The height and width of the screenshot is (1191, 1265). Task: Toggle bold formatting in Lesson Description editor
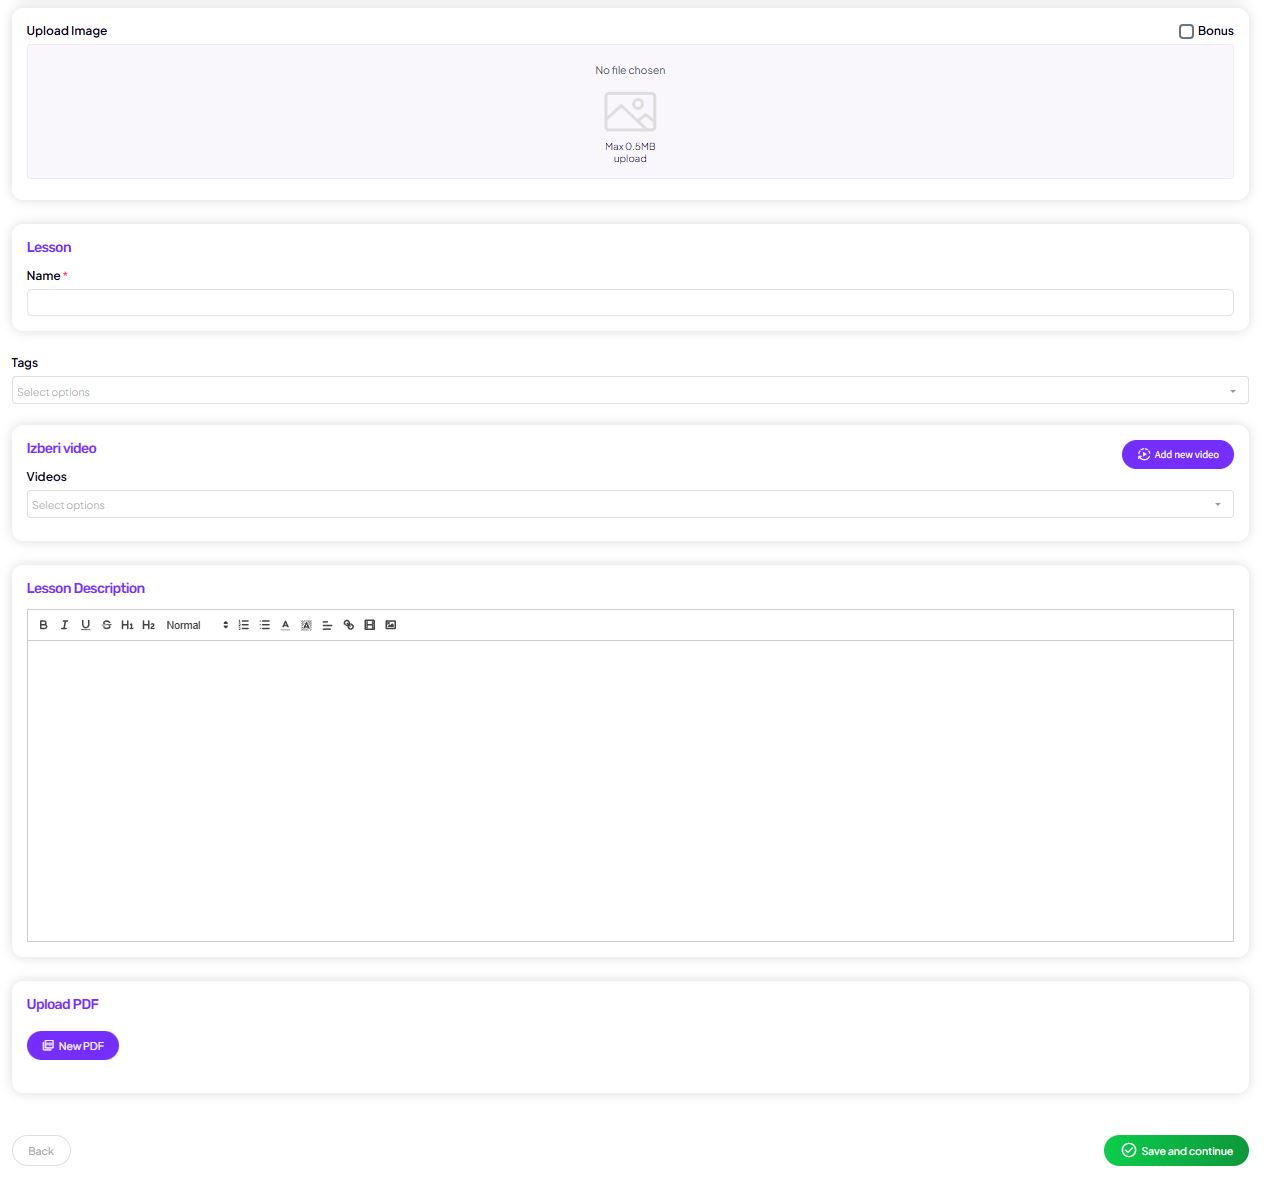coord(43,625)
